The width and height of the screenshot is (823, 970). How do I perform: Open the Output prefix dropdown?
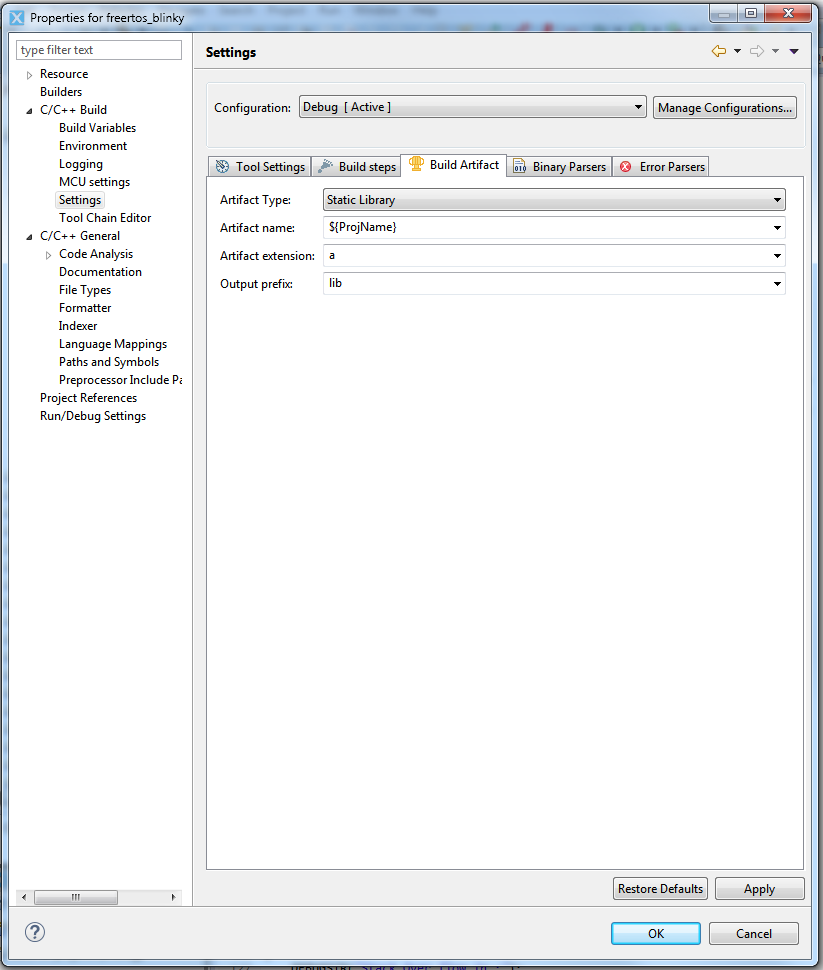pos(777,283)
